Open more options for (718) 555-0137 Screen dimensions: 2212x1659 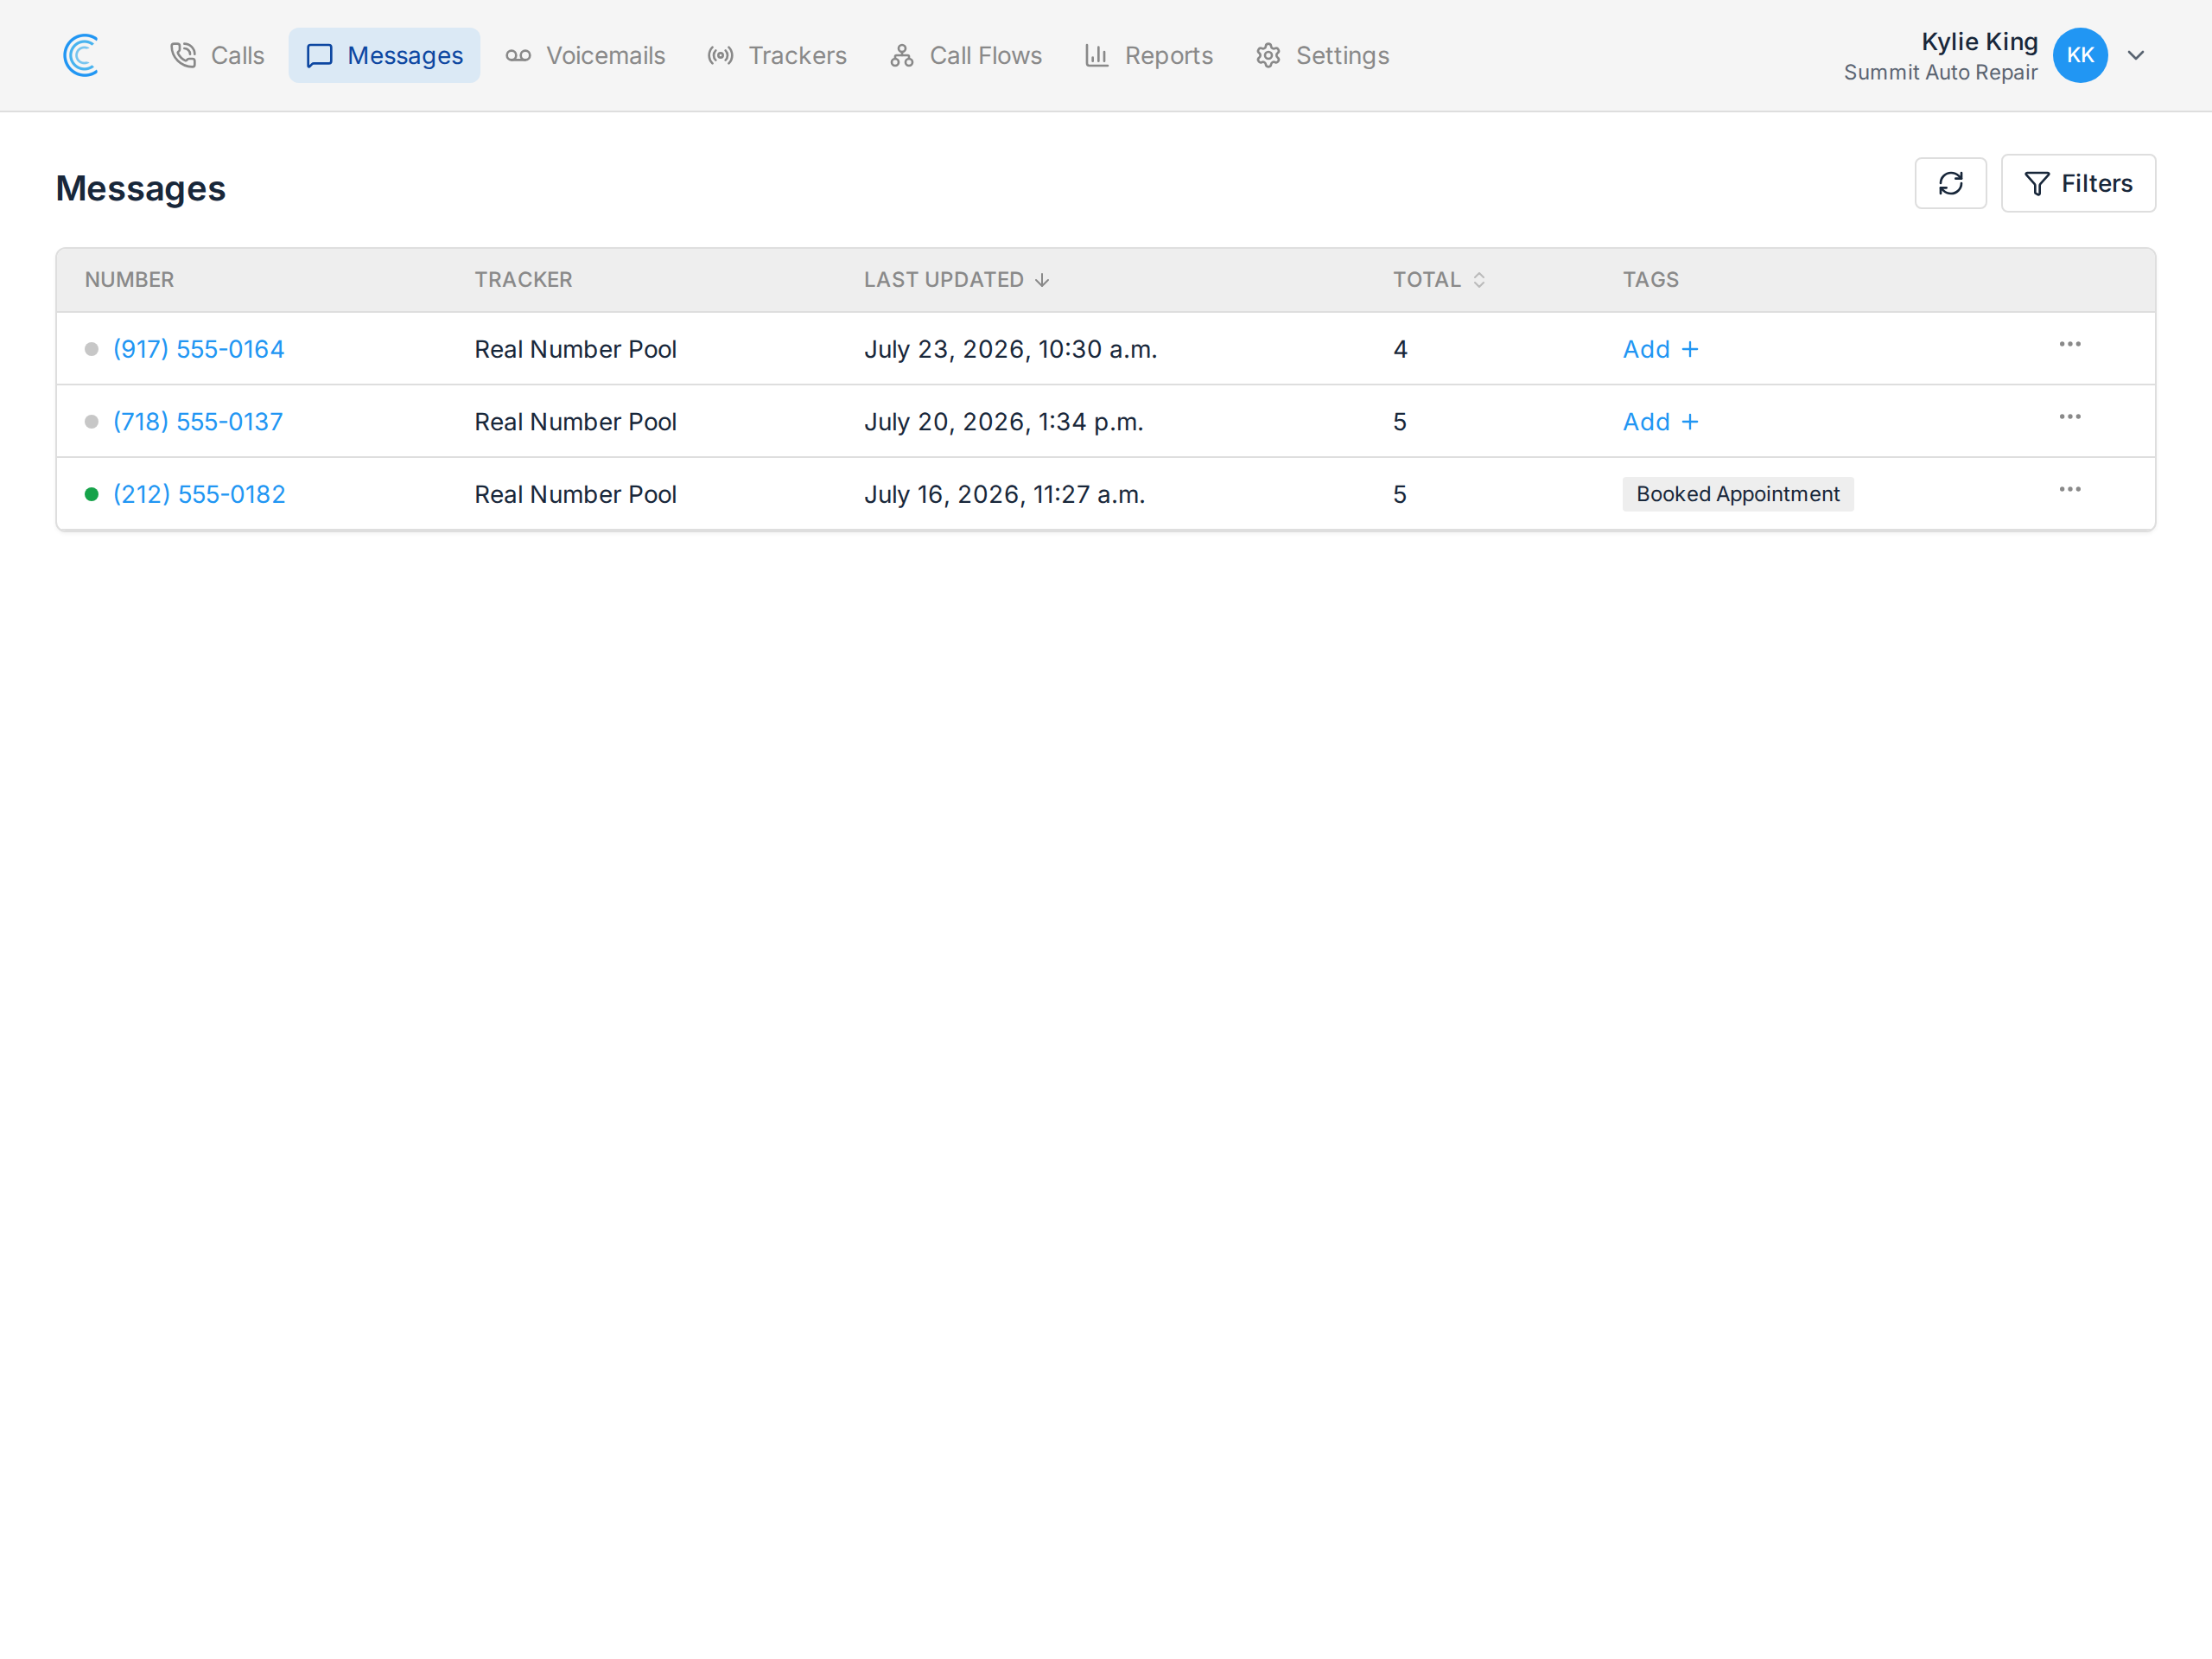pyautogui.click(x=2069, y=417)
